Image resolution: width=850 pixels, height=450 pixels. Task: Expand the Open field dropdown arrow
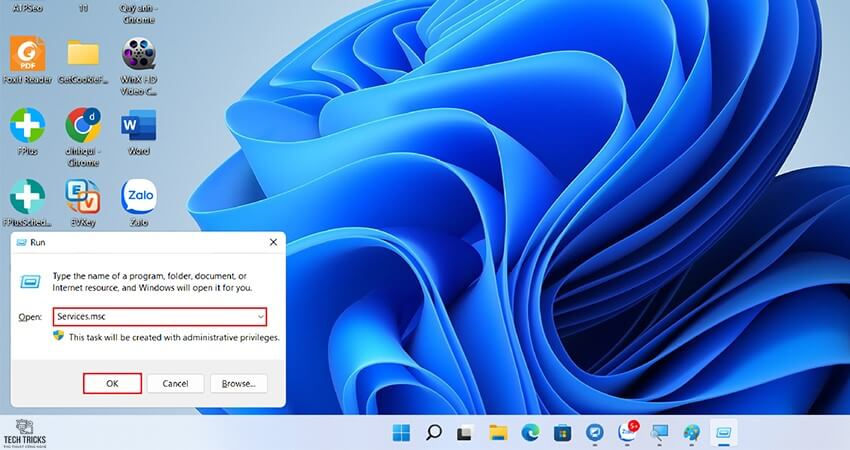coord(261,317)
